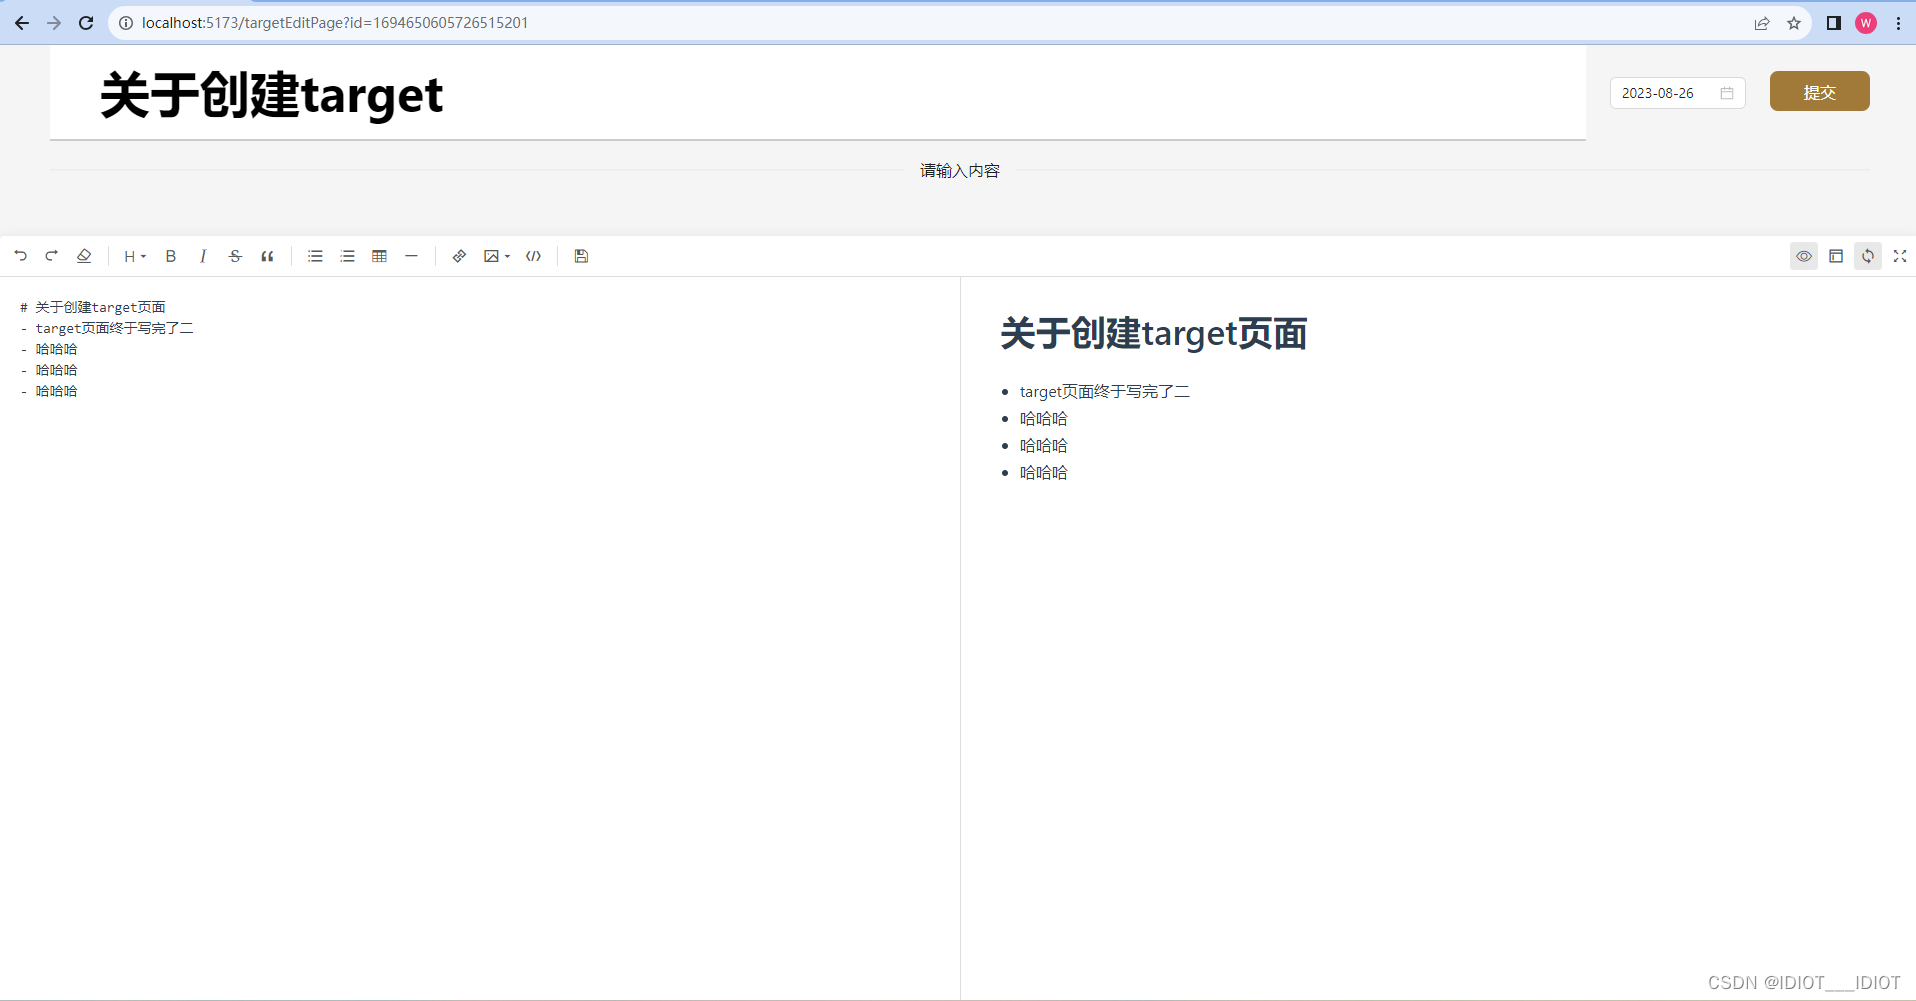Toggle Bold formatting
Viewport: 1916px width, 1001px height.
pos(170,256)
